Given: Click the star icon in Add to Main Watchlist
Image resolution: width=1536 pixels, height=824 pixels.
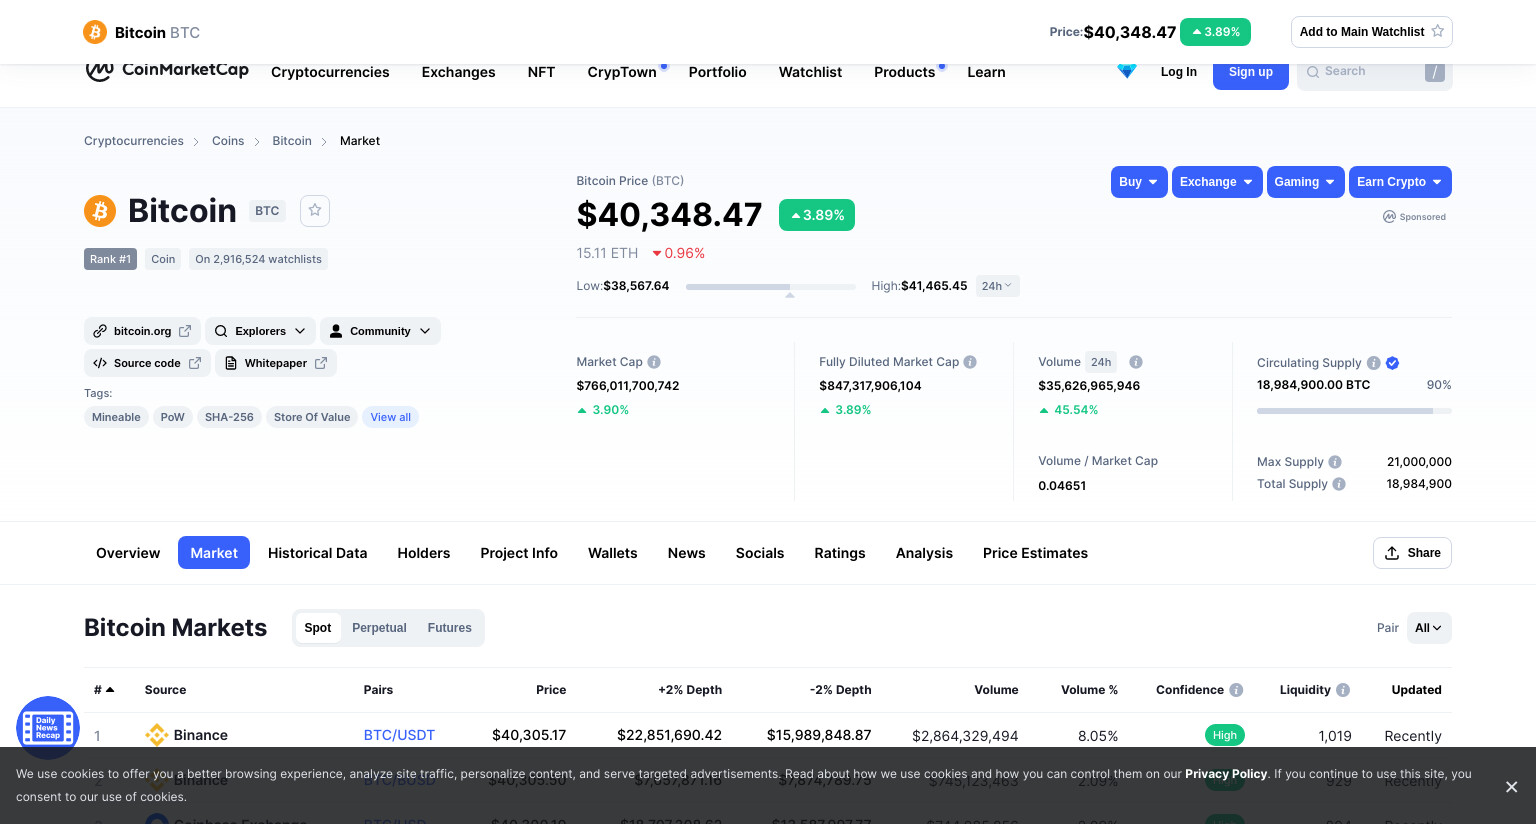Looking at the screenshot, I should tap(1438, 31).
